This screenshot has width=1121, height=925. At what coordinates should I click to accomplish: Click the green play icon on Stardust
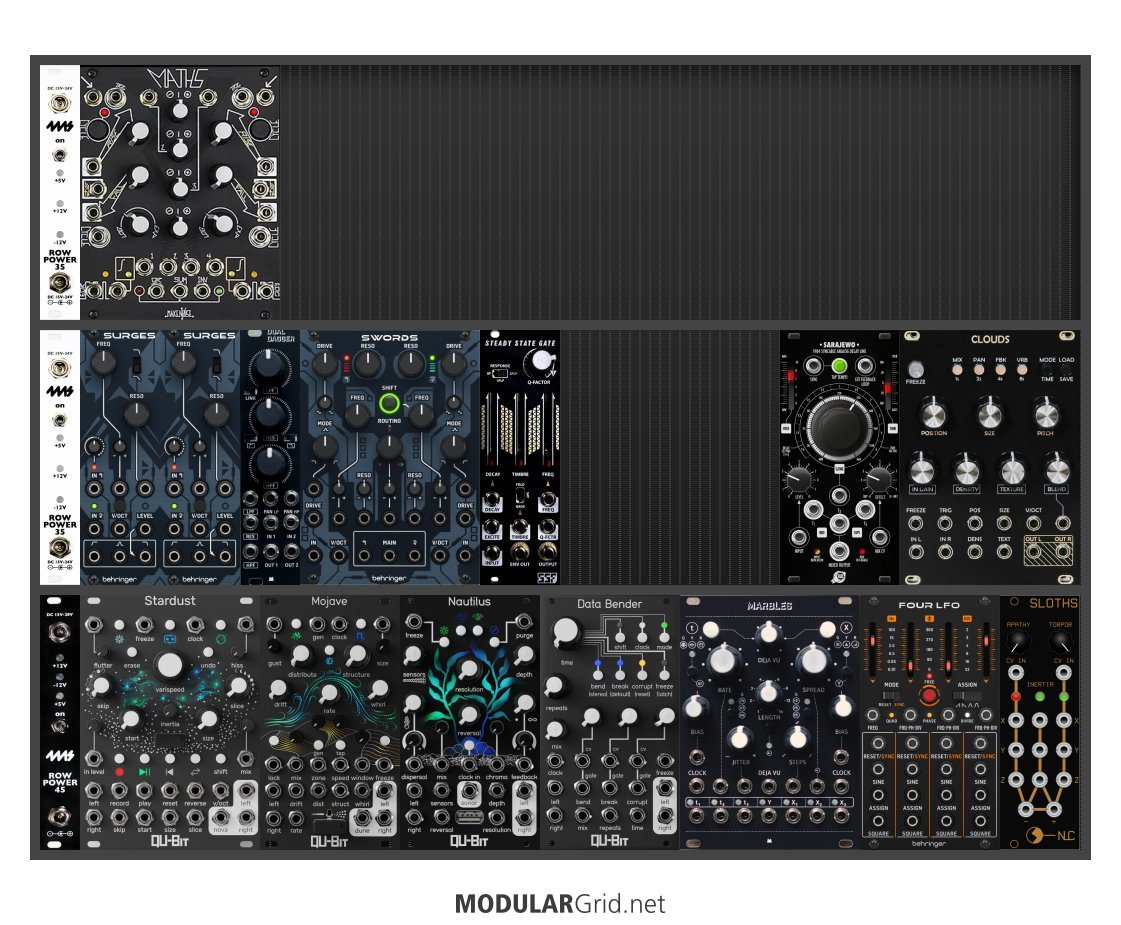click(x=144, y=771)
